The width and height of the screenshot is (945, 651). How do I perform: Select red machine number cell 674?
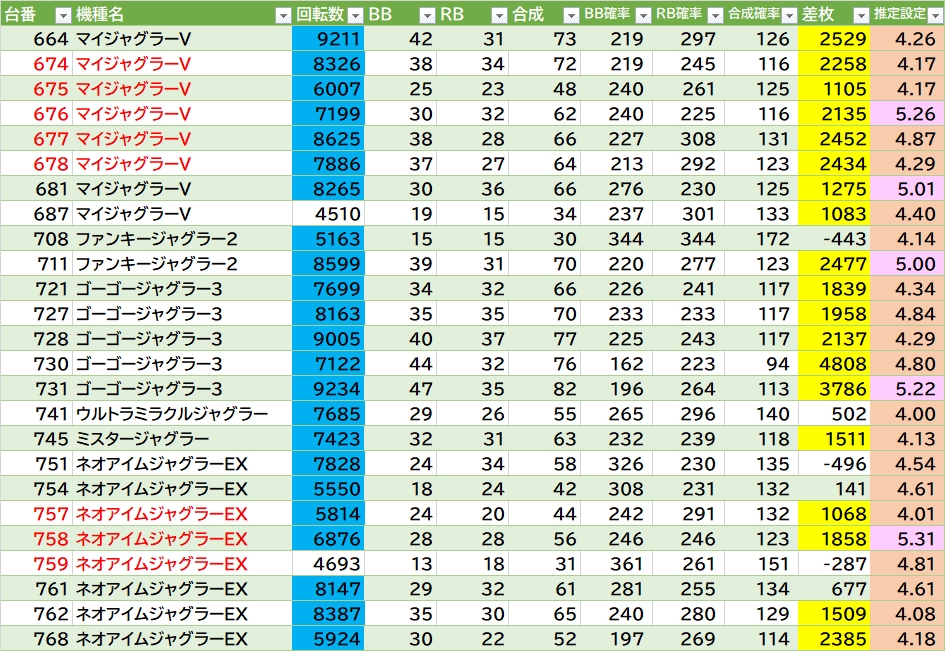(37, 64)
